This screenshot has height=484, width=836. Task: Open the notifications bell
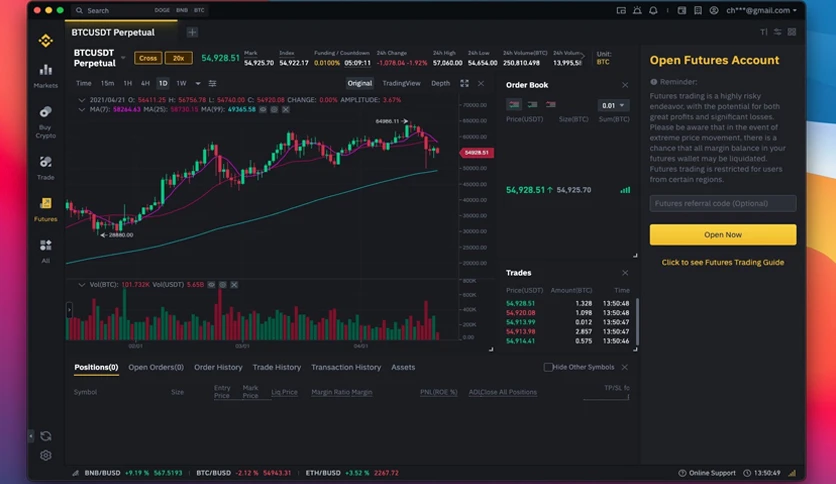tap(653, 10)
